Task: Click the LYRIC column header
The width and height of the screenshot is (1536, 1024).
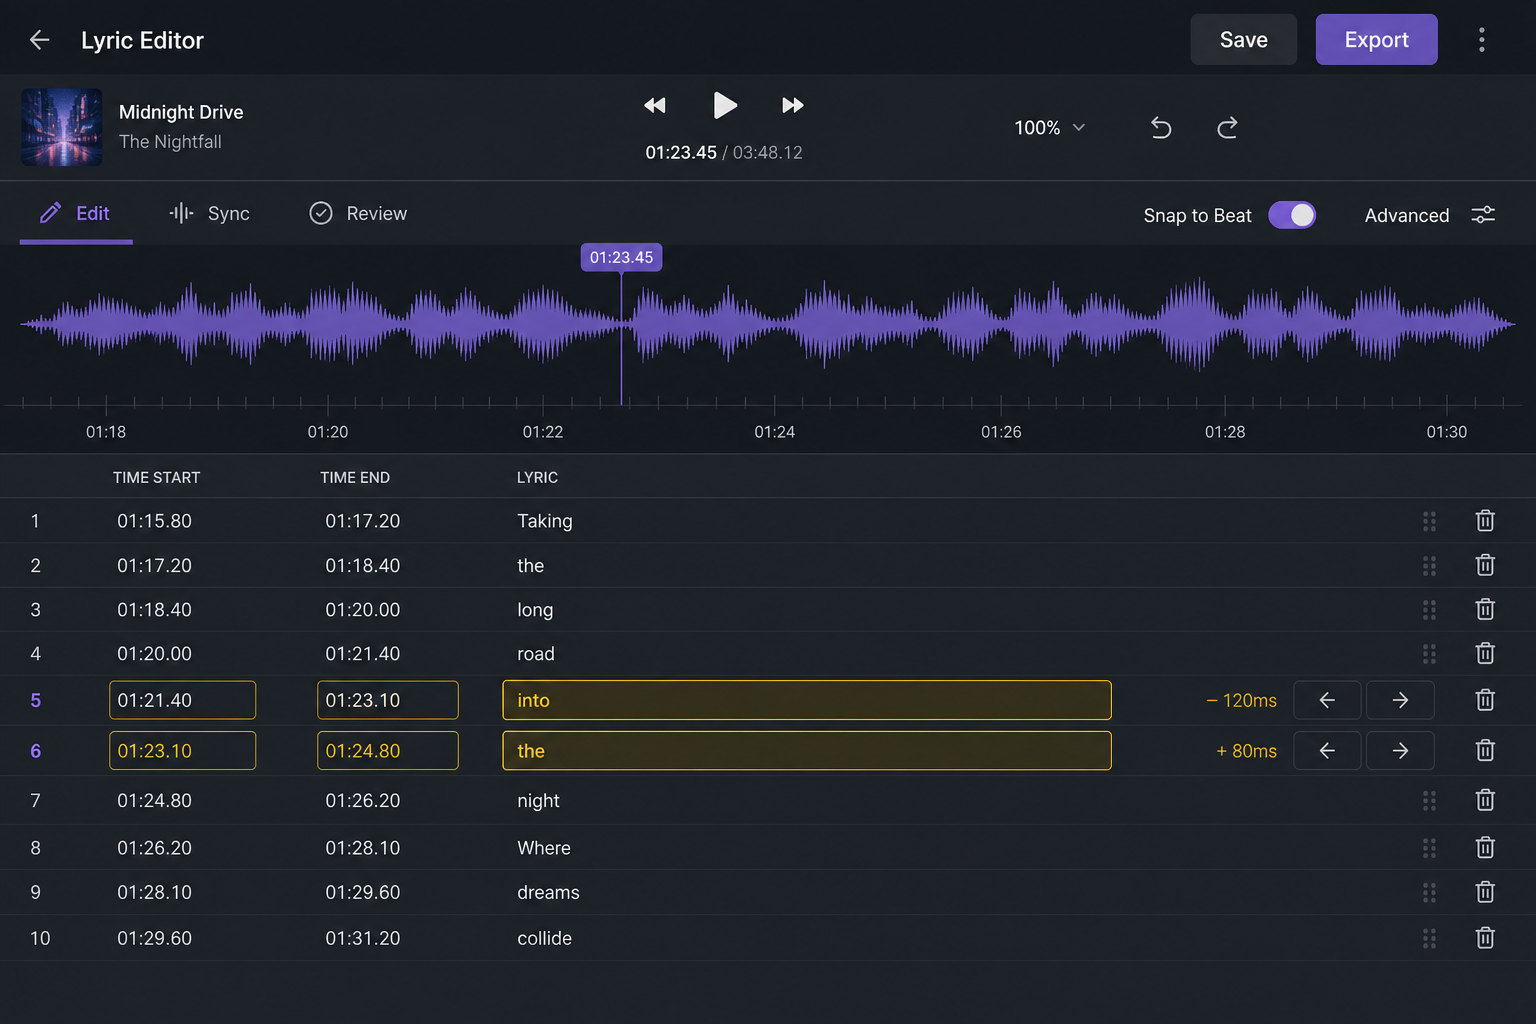Action: click(x=537, y=477)
